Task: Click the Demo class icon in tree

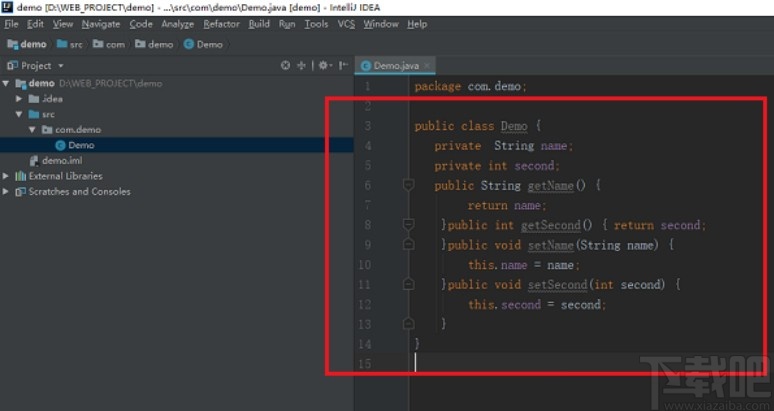Action: coord(60,145)
